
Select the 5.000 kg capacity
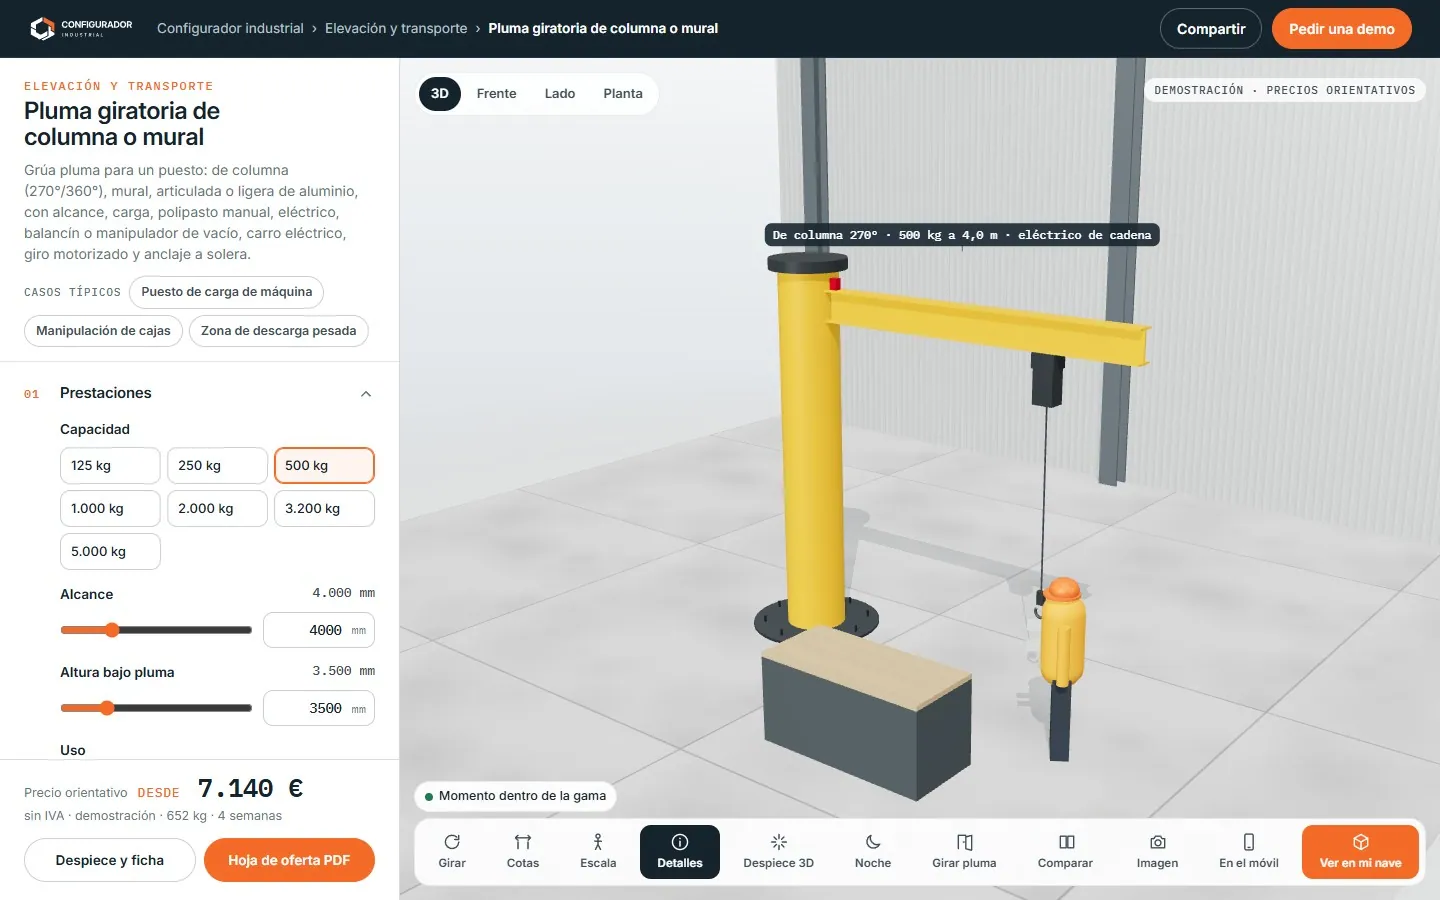tap(110, 552)
